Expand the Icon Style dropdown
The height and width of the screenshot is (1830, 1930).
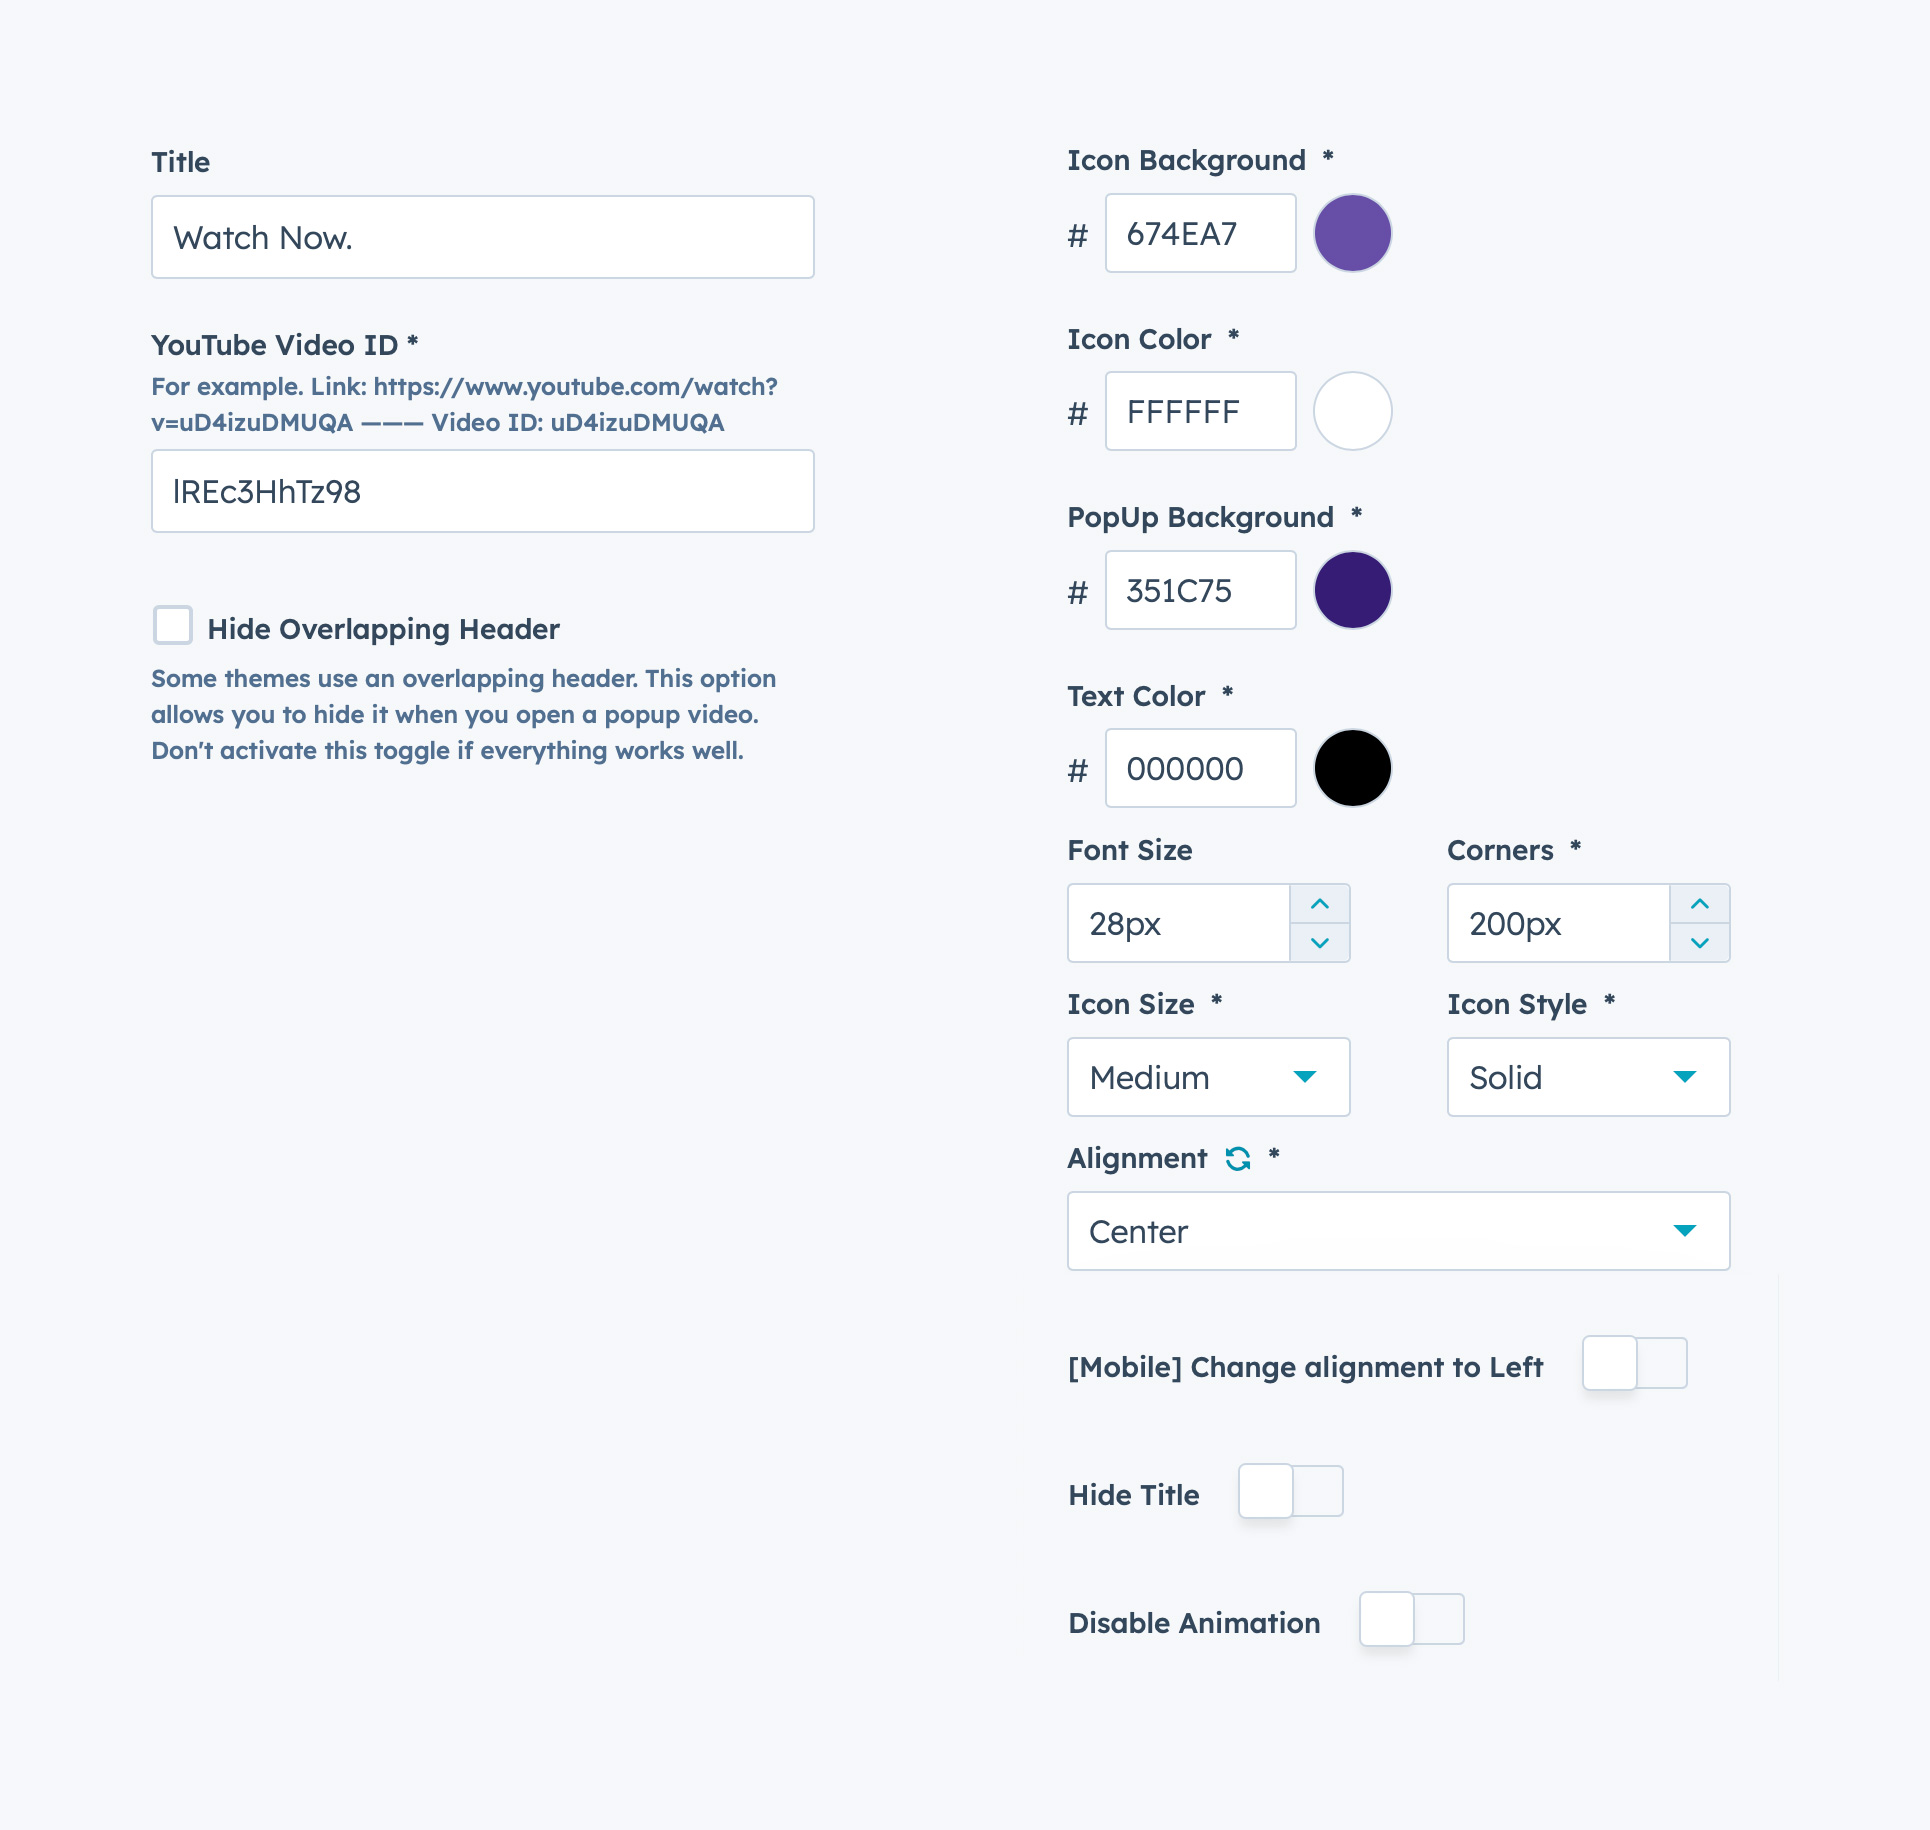(x=1588, y=1077)
